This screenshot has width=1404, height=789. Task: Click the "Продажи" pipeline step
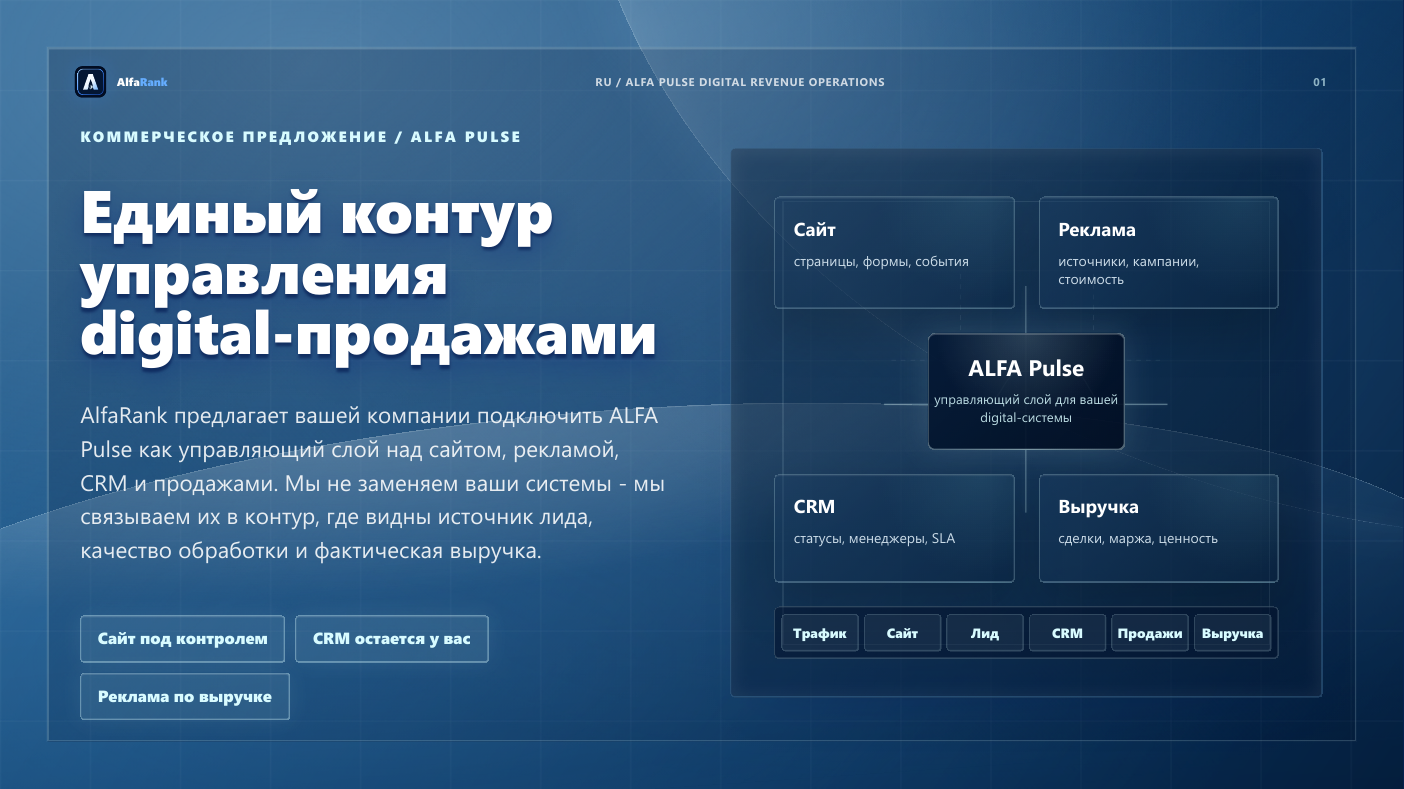(x=1150, y=633)
